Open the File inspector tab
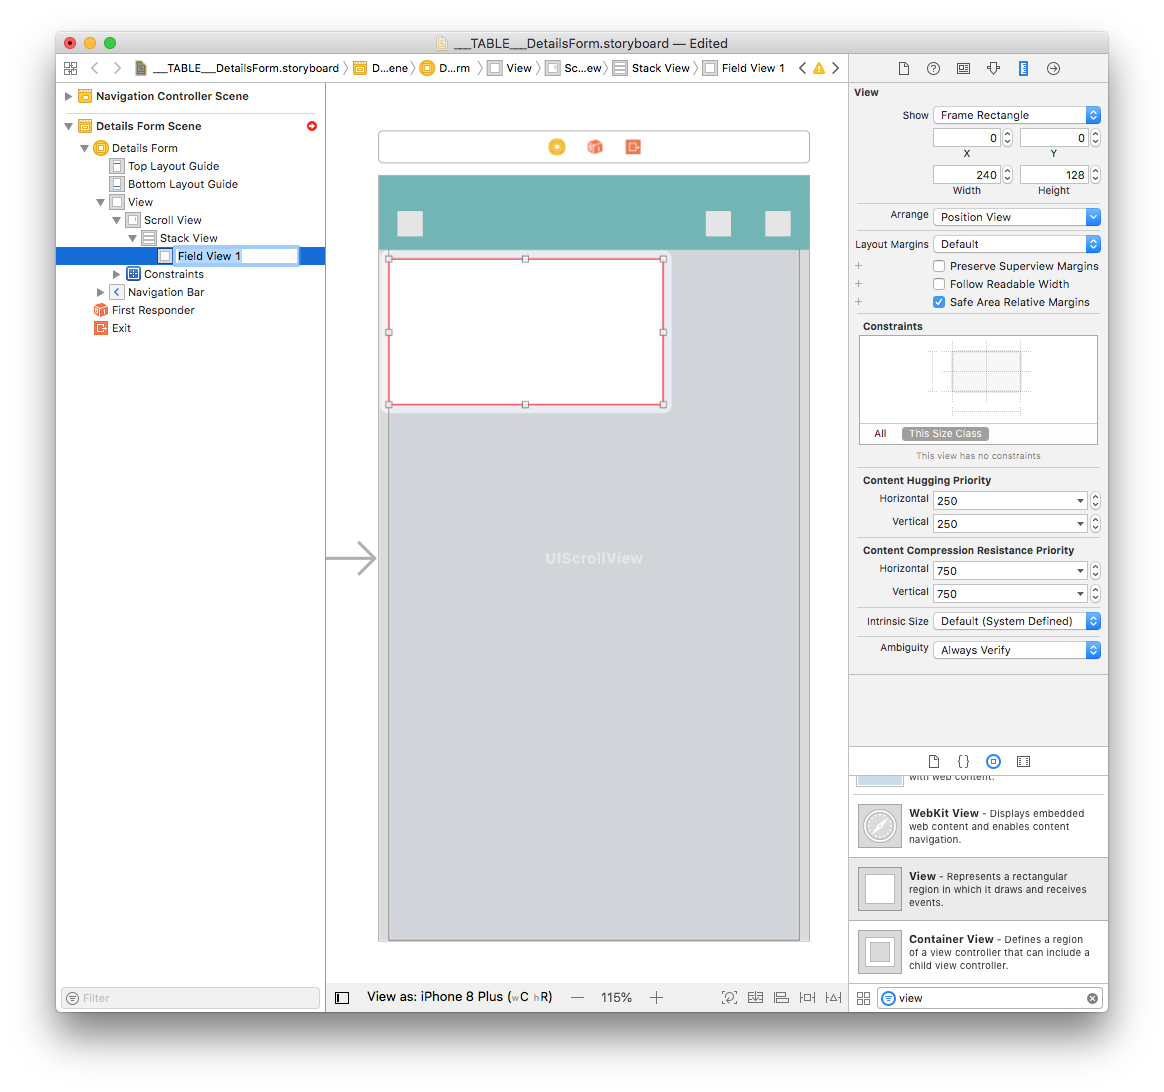The image size is (1164, 1092). tap(903, 68)
